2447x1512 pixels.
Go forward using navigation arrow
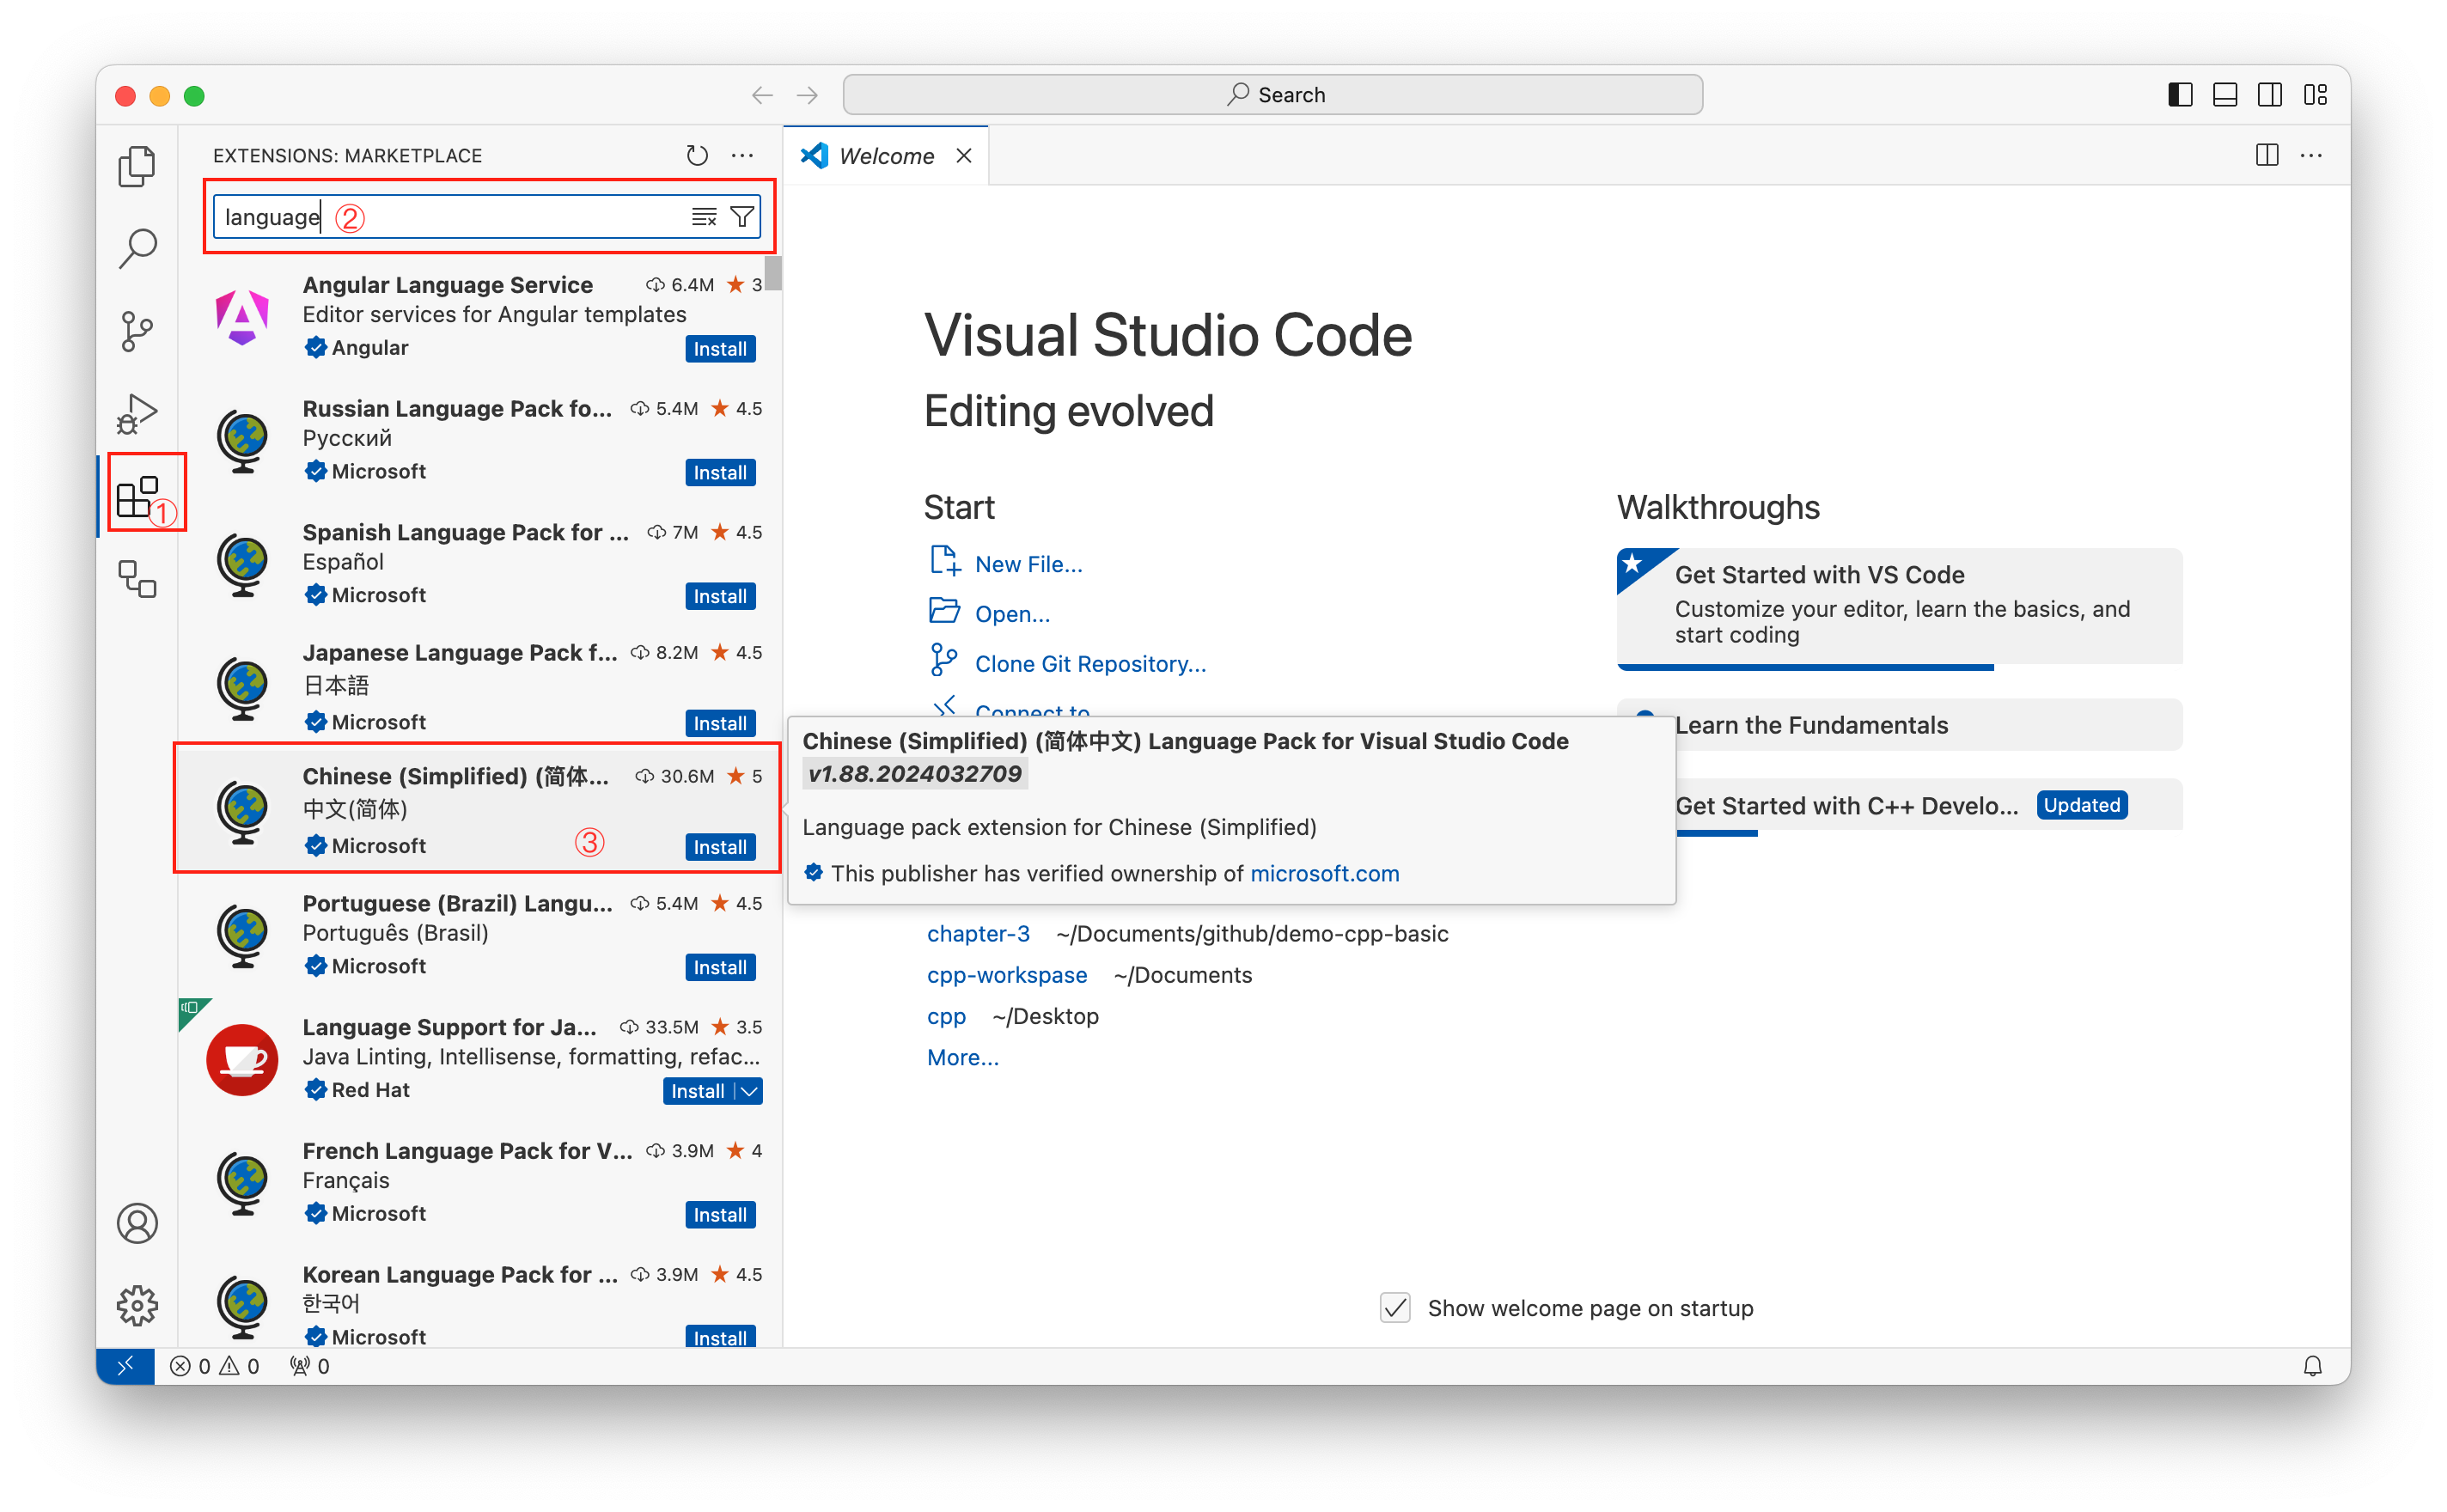point(807,95)
